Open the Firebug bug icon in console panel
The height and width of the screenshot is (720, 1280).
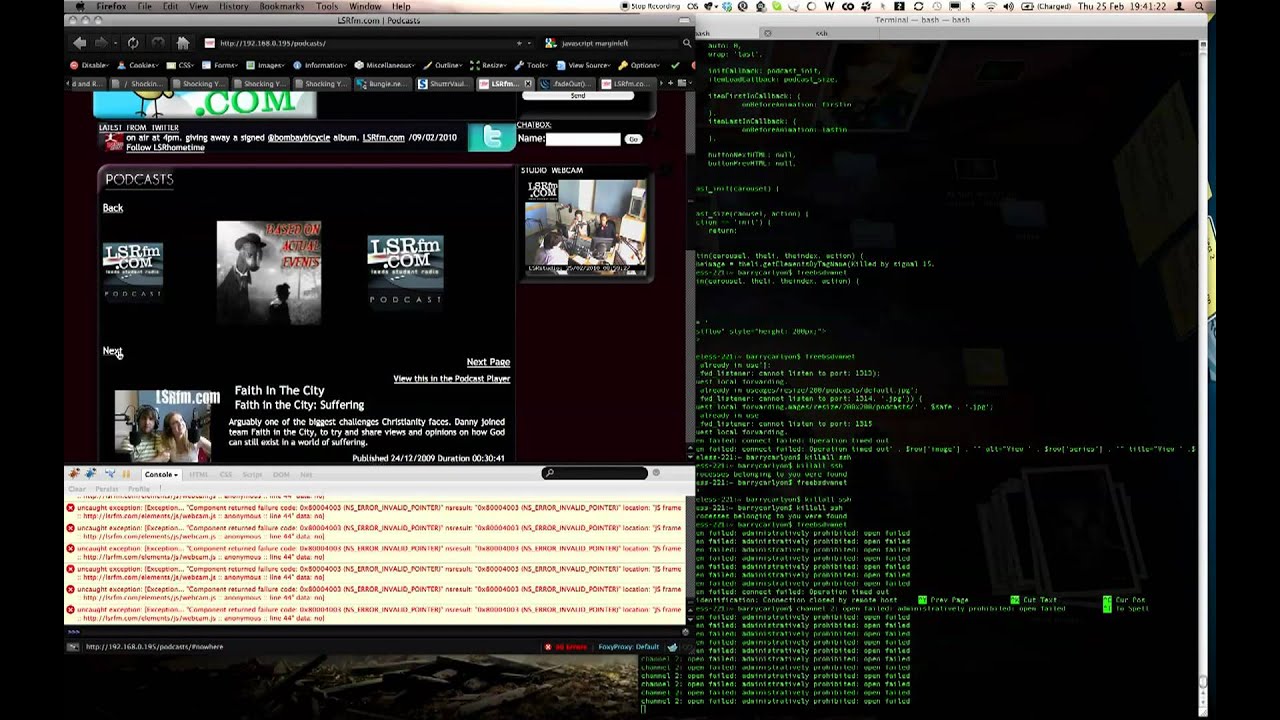75,474
